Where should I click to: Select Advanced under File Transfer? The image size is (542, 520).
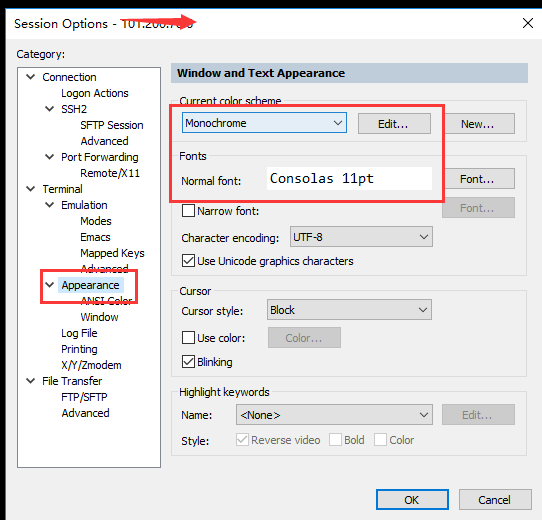[85, 413]
